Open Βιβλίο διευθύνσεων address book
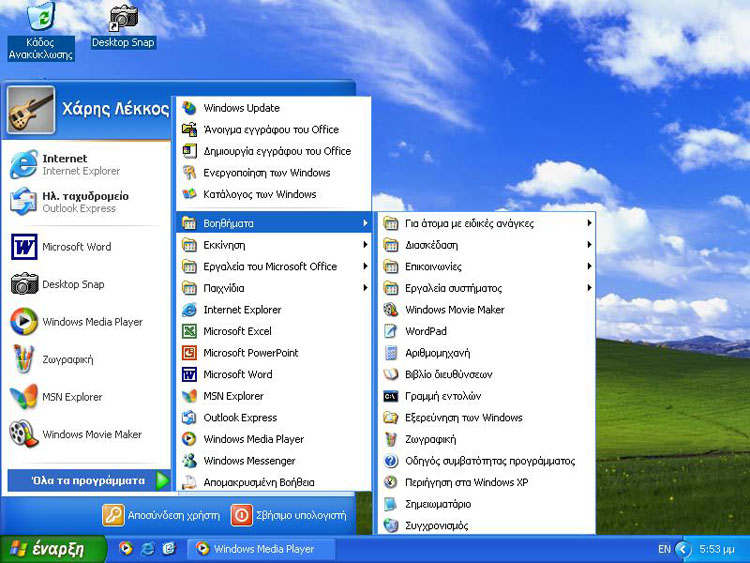 (487, 374)
